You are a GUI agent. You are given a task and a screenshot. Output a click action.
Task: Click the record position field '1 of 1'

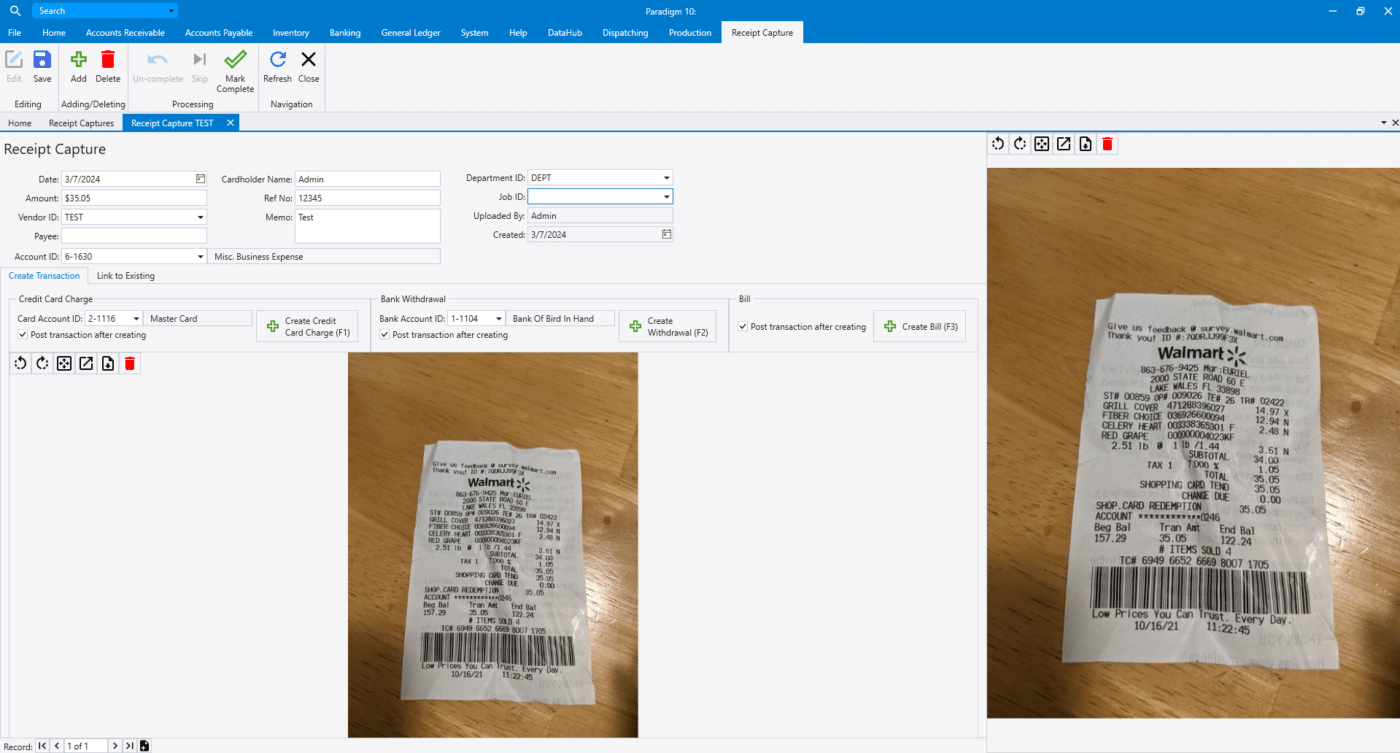tap(86, 746)
